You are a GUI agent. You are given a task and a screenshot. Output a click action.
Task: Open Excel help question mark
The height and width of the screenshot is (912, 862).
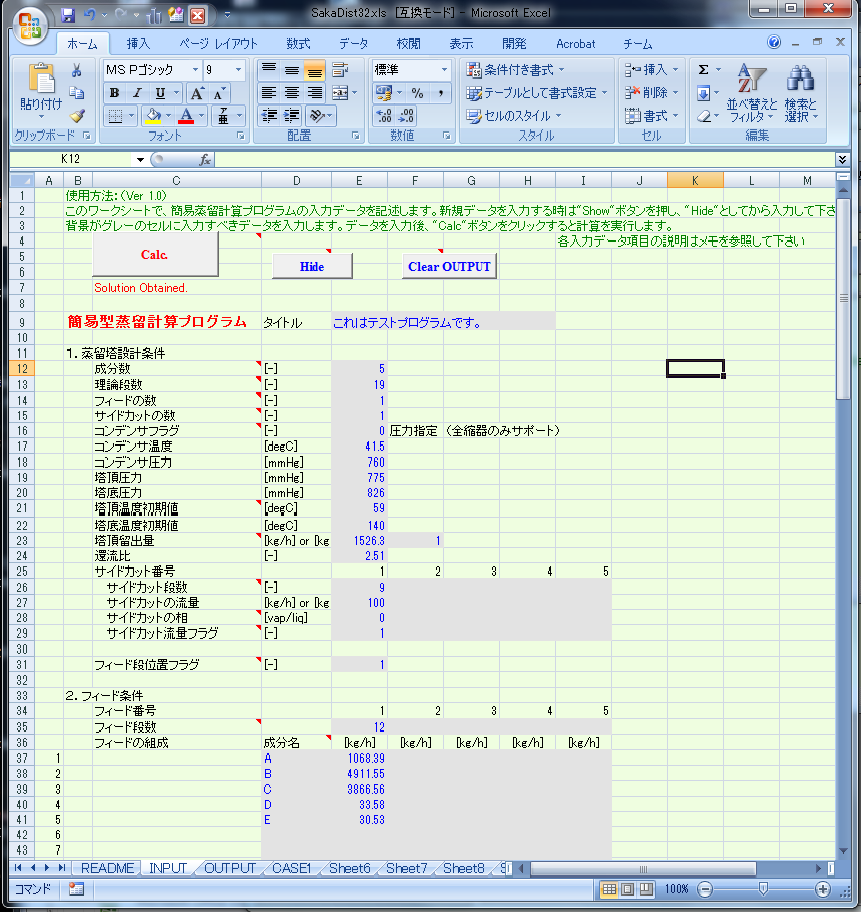click(774, 42)
